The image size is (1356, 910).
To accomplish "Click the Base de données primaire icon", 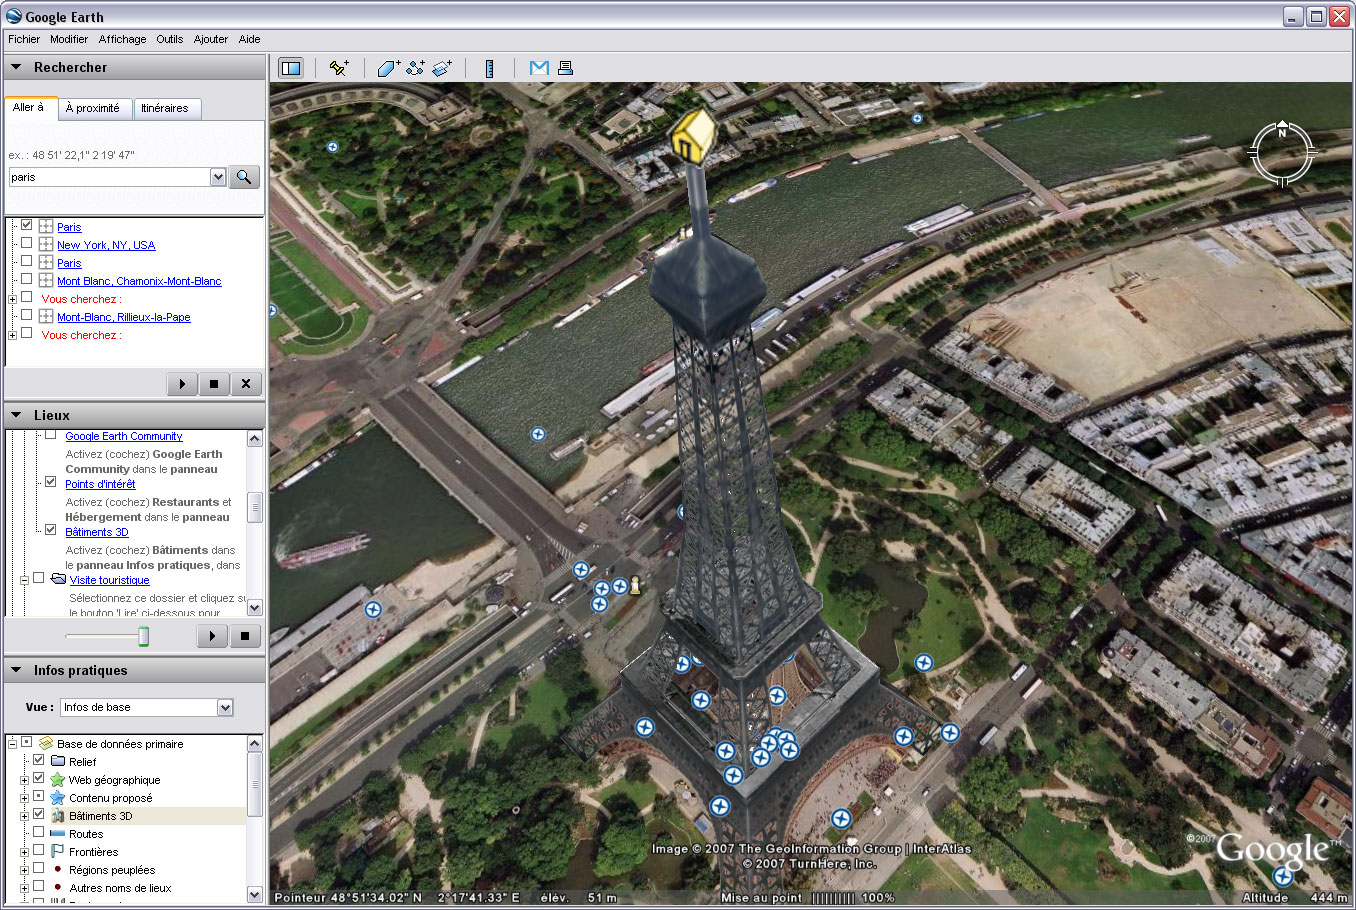I will click(x=46, y=744).
